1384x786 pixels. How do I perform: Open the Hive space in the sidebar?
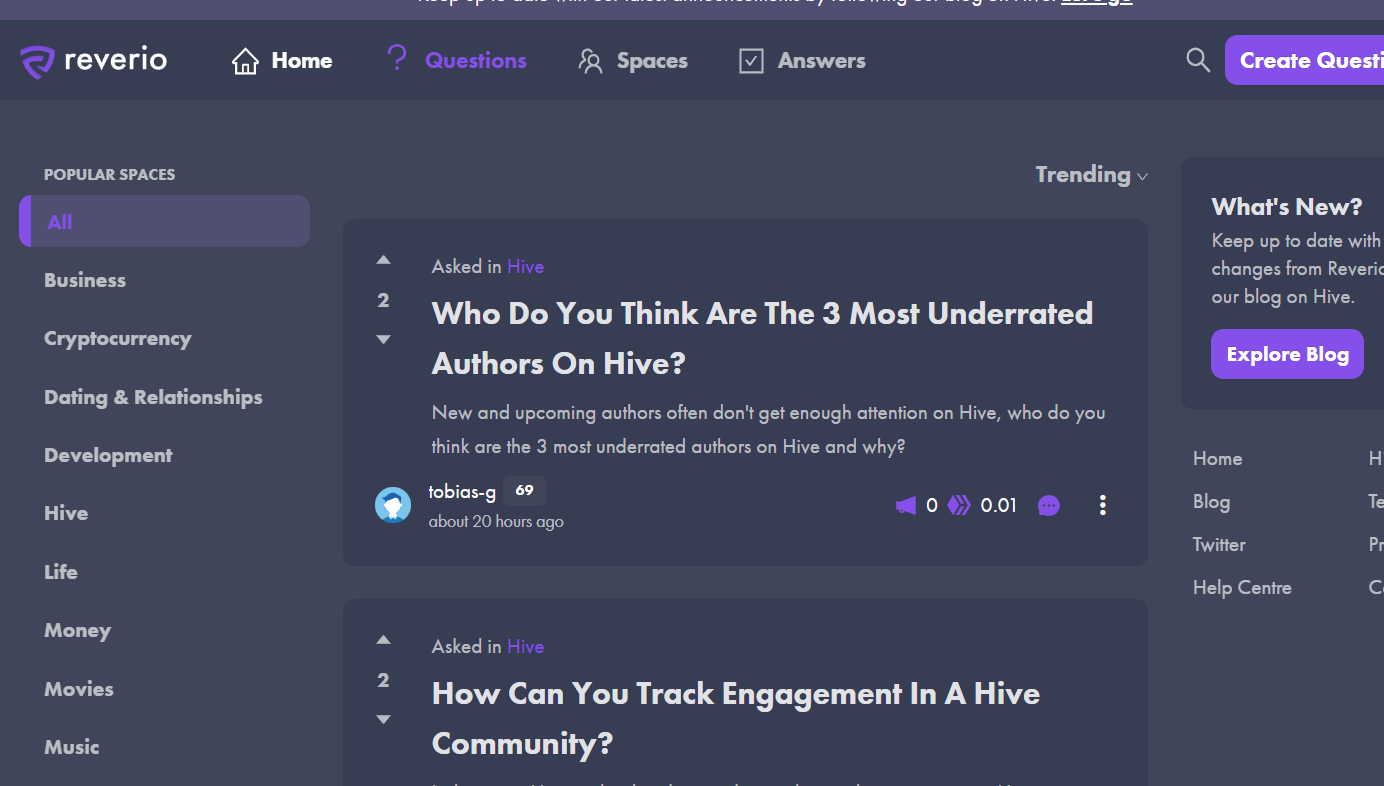click(x=66, y=513)
